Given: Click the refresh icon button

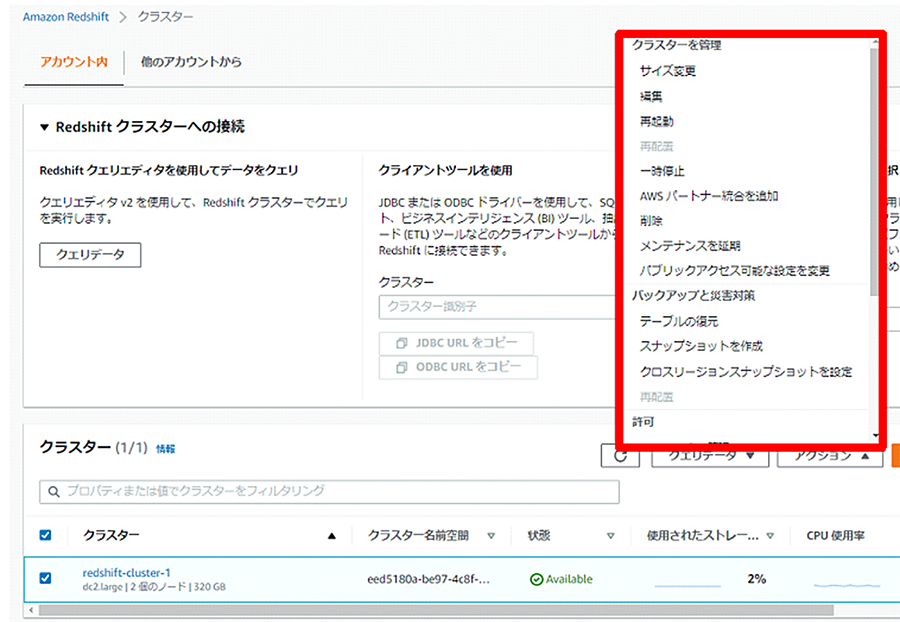Looking at the screenshot, I should click(x=620, y=456).
